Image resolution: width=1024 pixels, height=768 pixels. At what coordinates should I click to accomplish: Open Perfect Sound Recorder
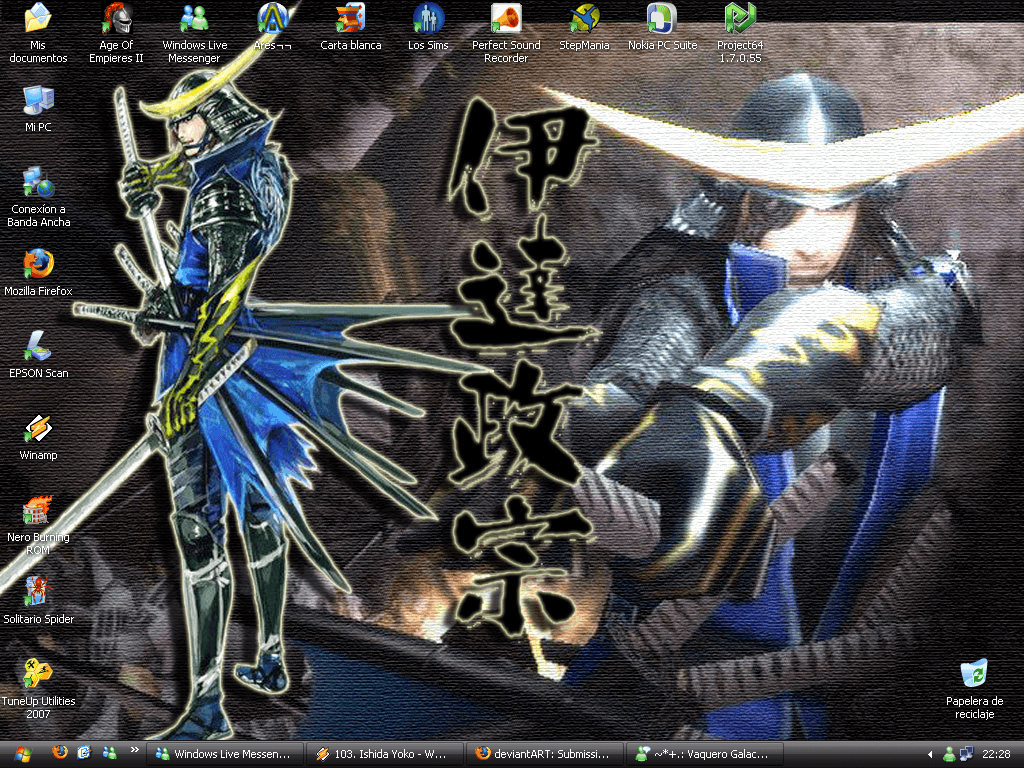pos(505,22)
